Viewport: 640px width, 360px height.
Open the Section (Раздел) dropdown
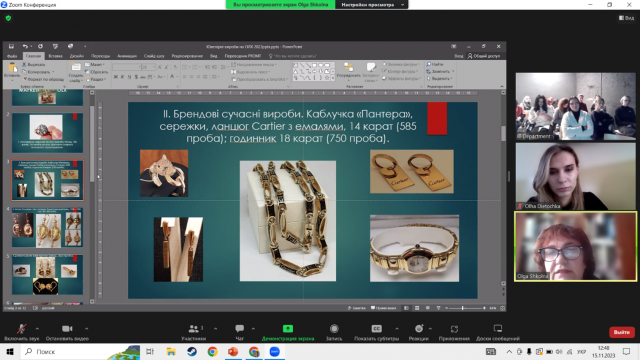(96, 79)
